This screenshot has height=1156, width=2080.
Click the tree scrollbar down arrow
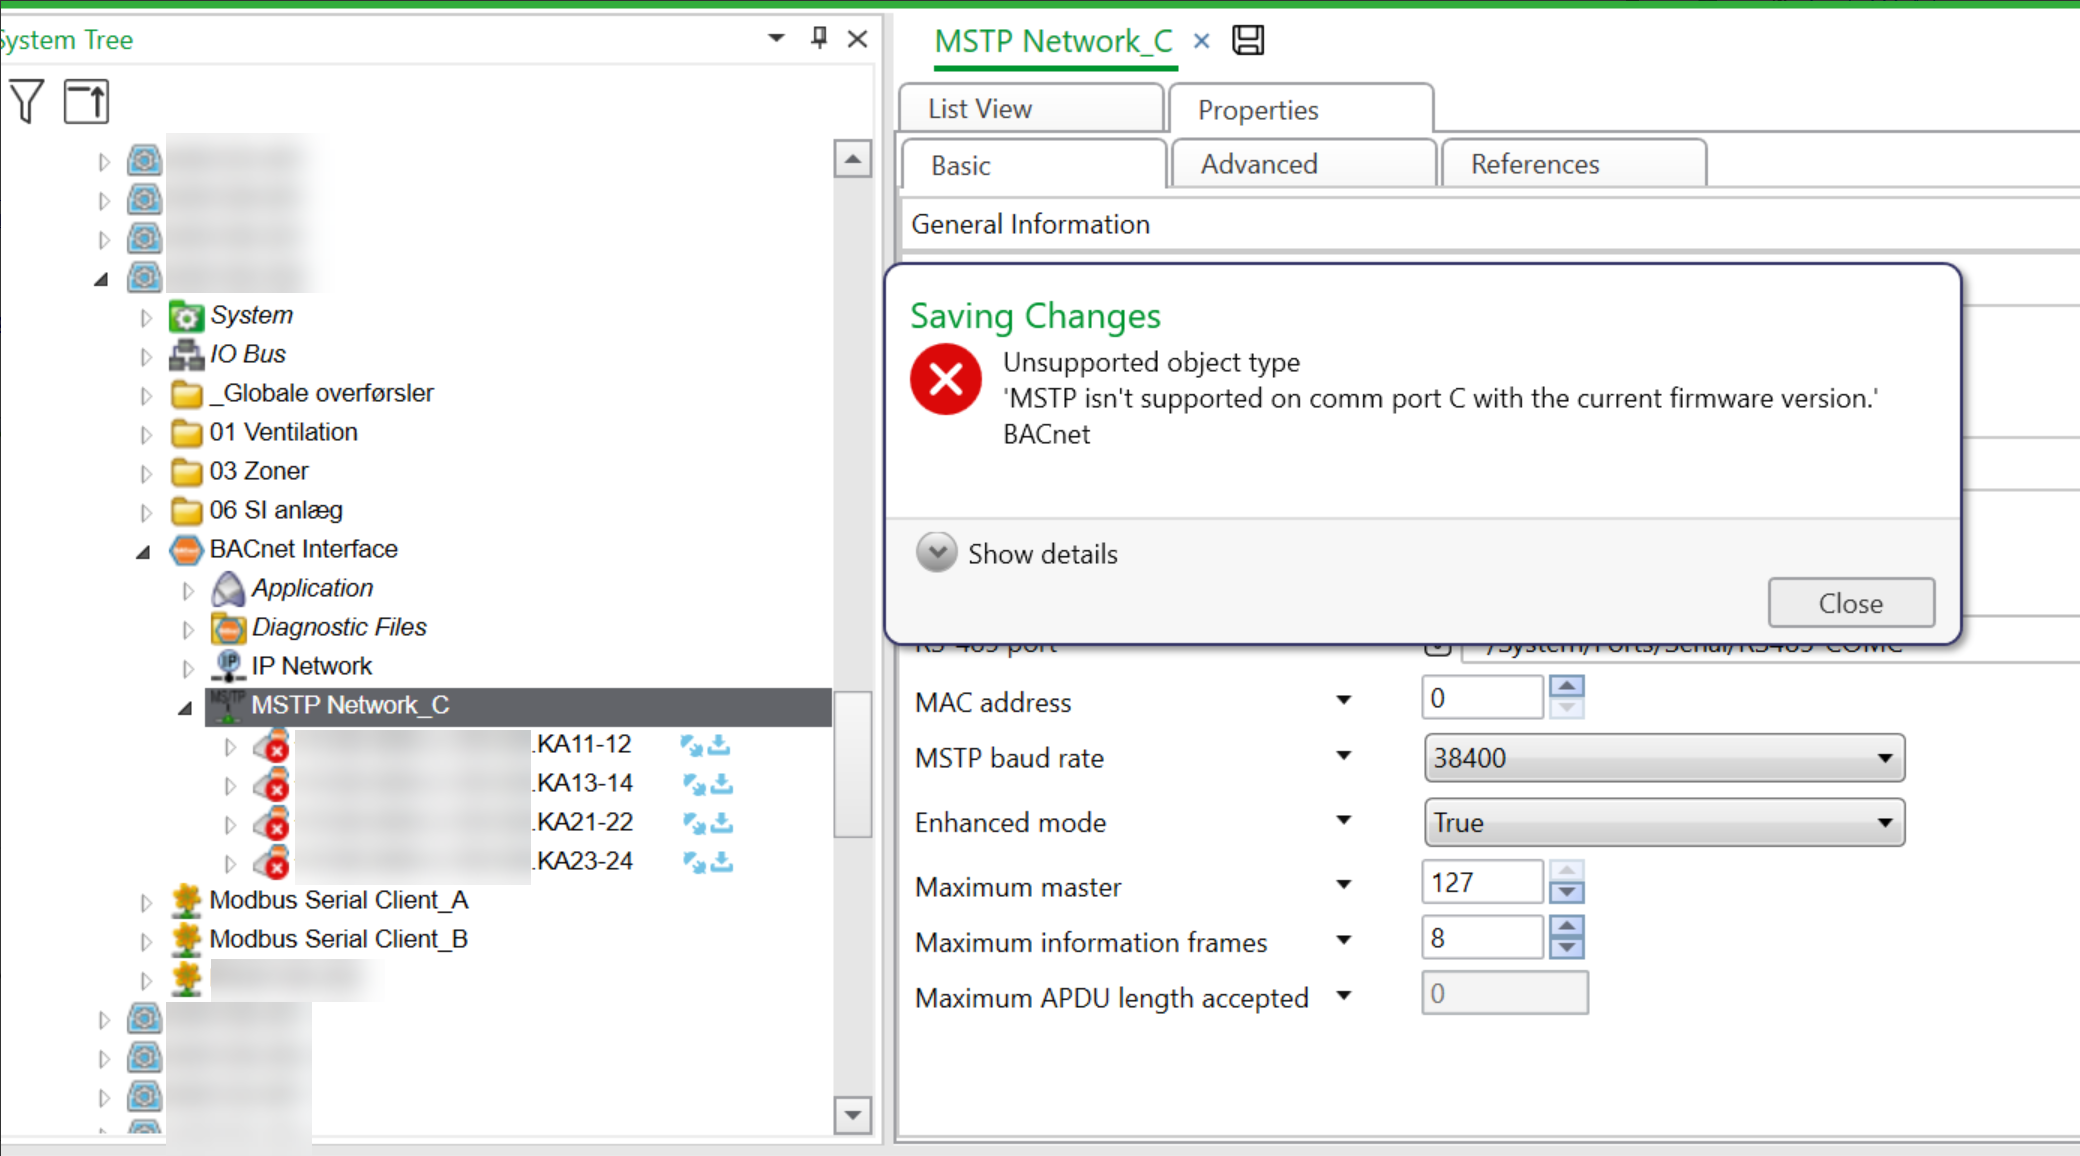852,1114
